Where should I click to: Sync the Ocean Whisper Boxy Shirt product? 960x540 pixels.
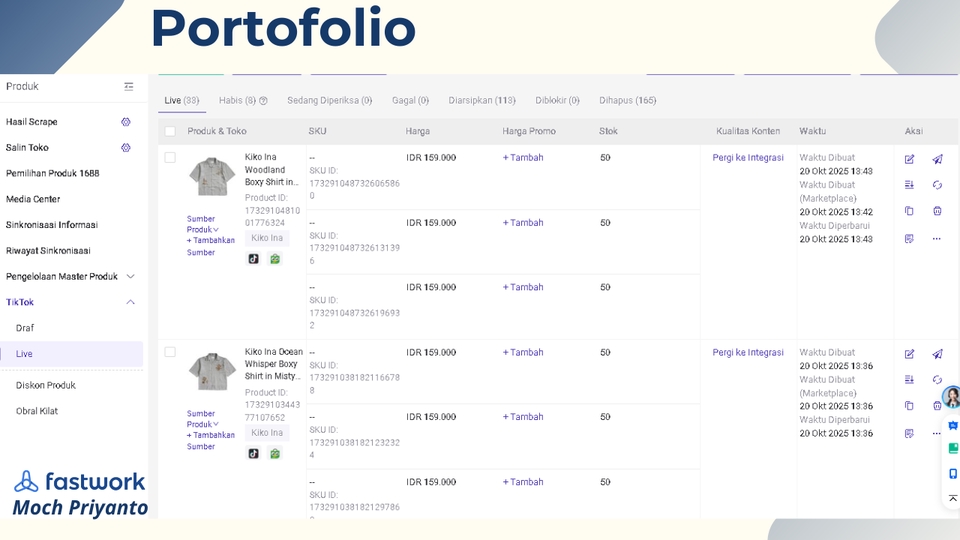(x=937, y=380)
